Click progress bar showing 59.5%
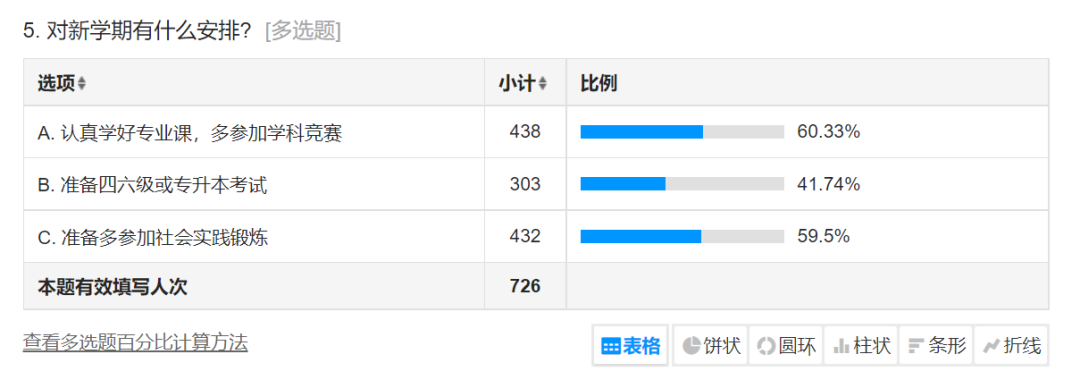Image resolution: width=1080 pixels, height=388 pixels. click(x=682, y=236)
